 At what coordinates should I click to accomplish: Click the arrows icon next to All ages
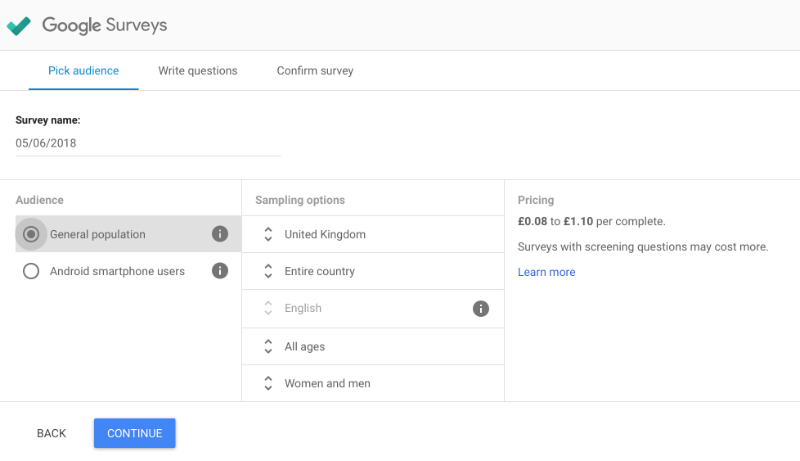click(x=268, y=346)
